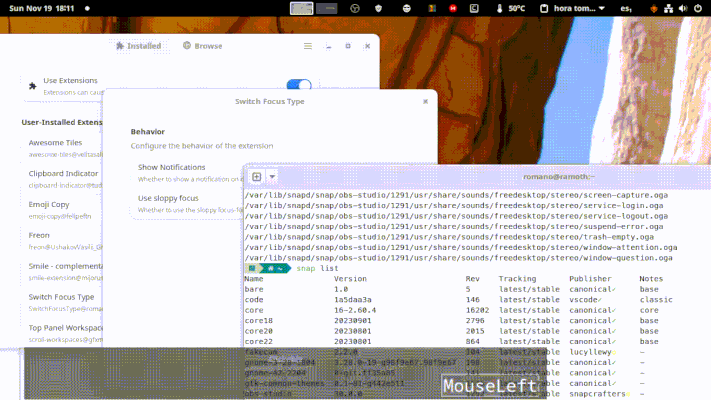Click the path line ending in trash-empty.oga
This screenshot has width=711, height=400.
[449, 237]
